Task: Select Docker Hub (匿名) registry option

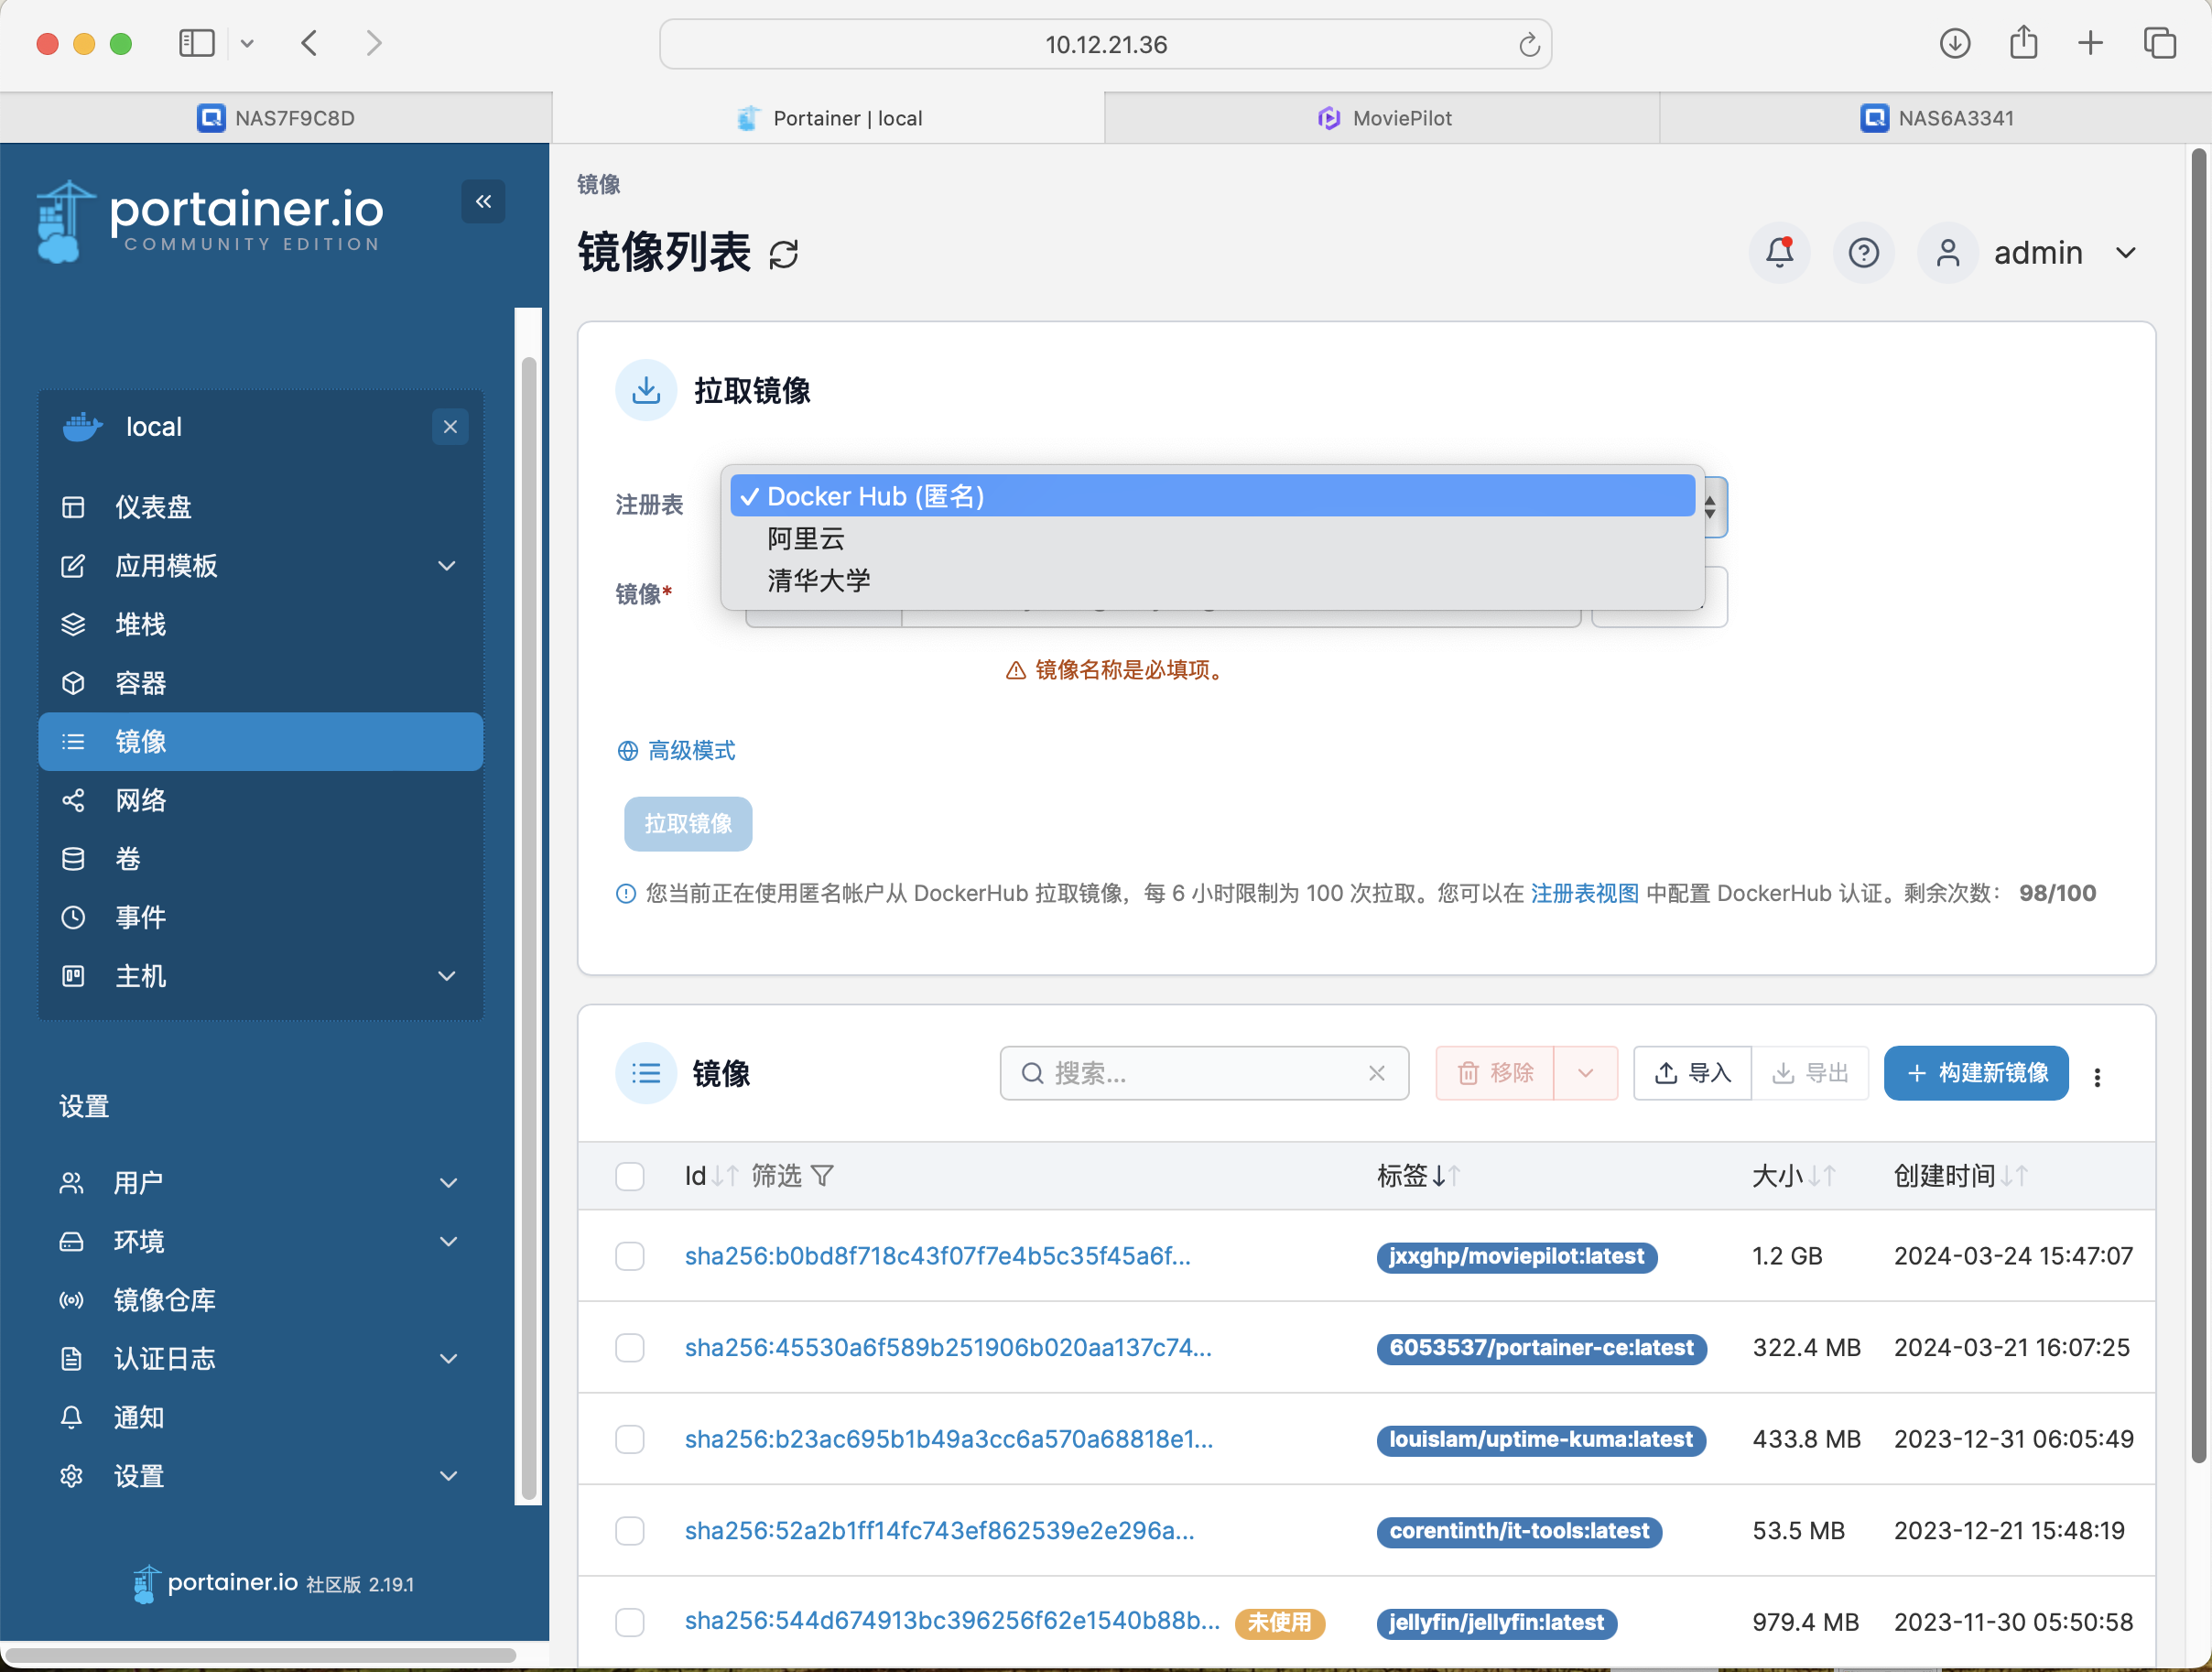Action: [1212, 496]
